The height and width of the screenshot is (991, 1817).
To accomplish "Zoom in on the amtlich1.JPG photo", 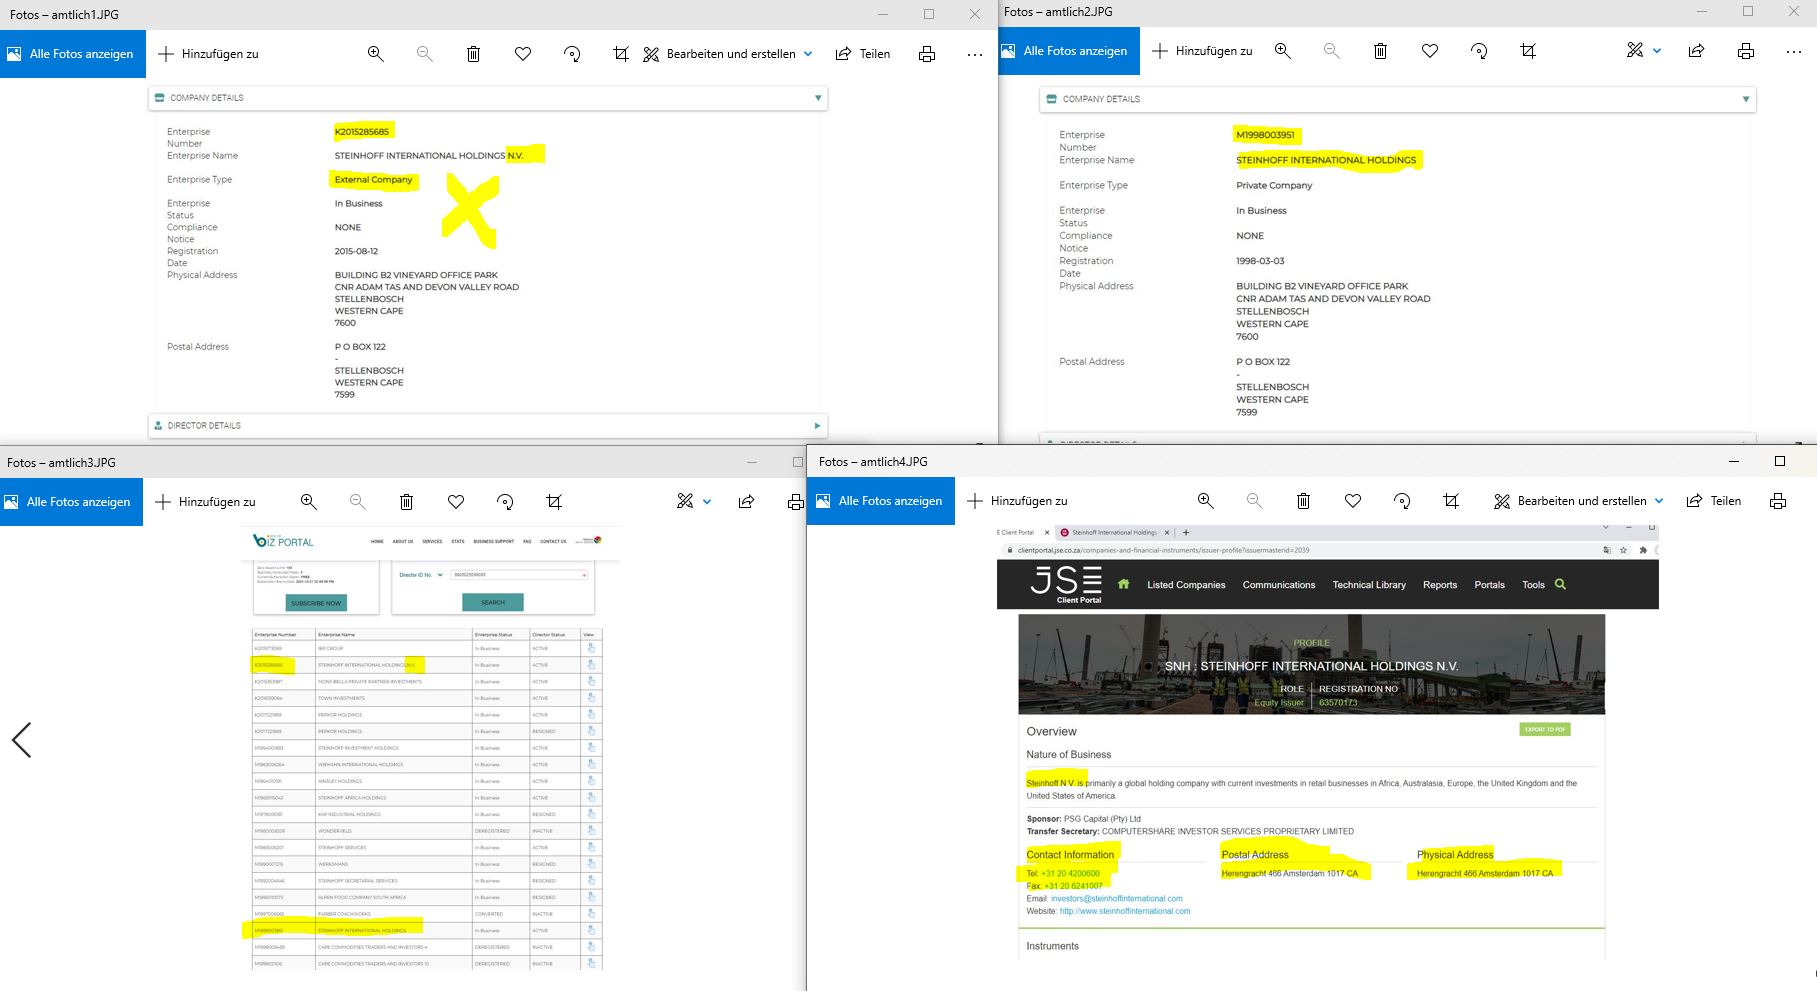I will [x=376, y=54].
